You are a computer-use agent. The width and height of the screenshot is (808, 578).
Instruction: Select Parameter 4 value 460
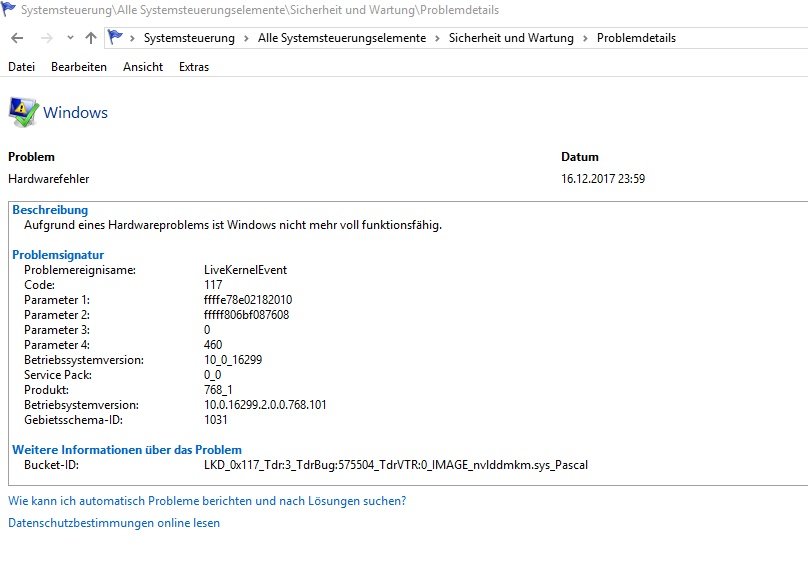pos(213,345)
